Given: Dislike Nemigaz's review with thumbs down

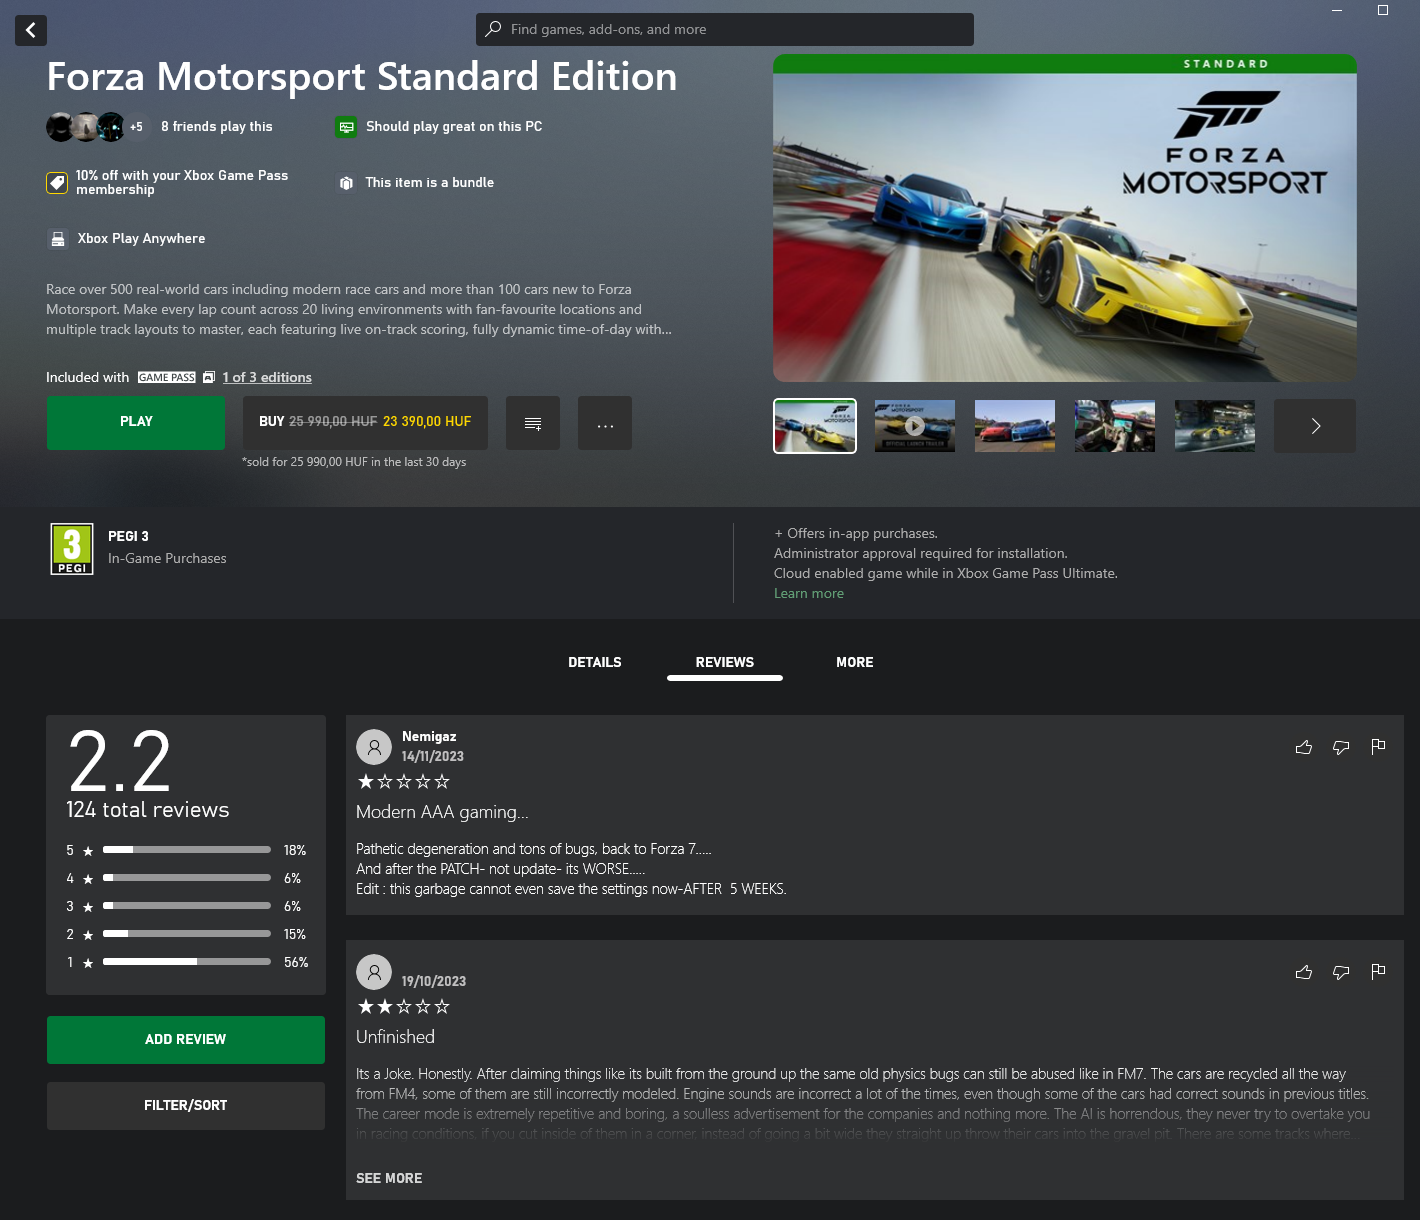Looking at the screenshot, I should (x=1341, y=747).
